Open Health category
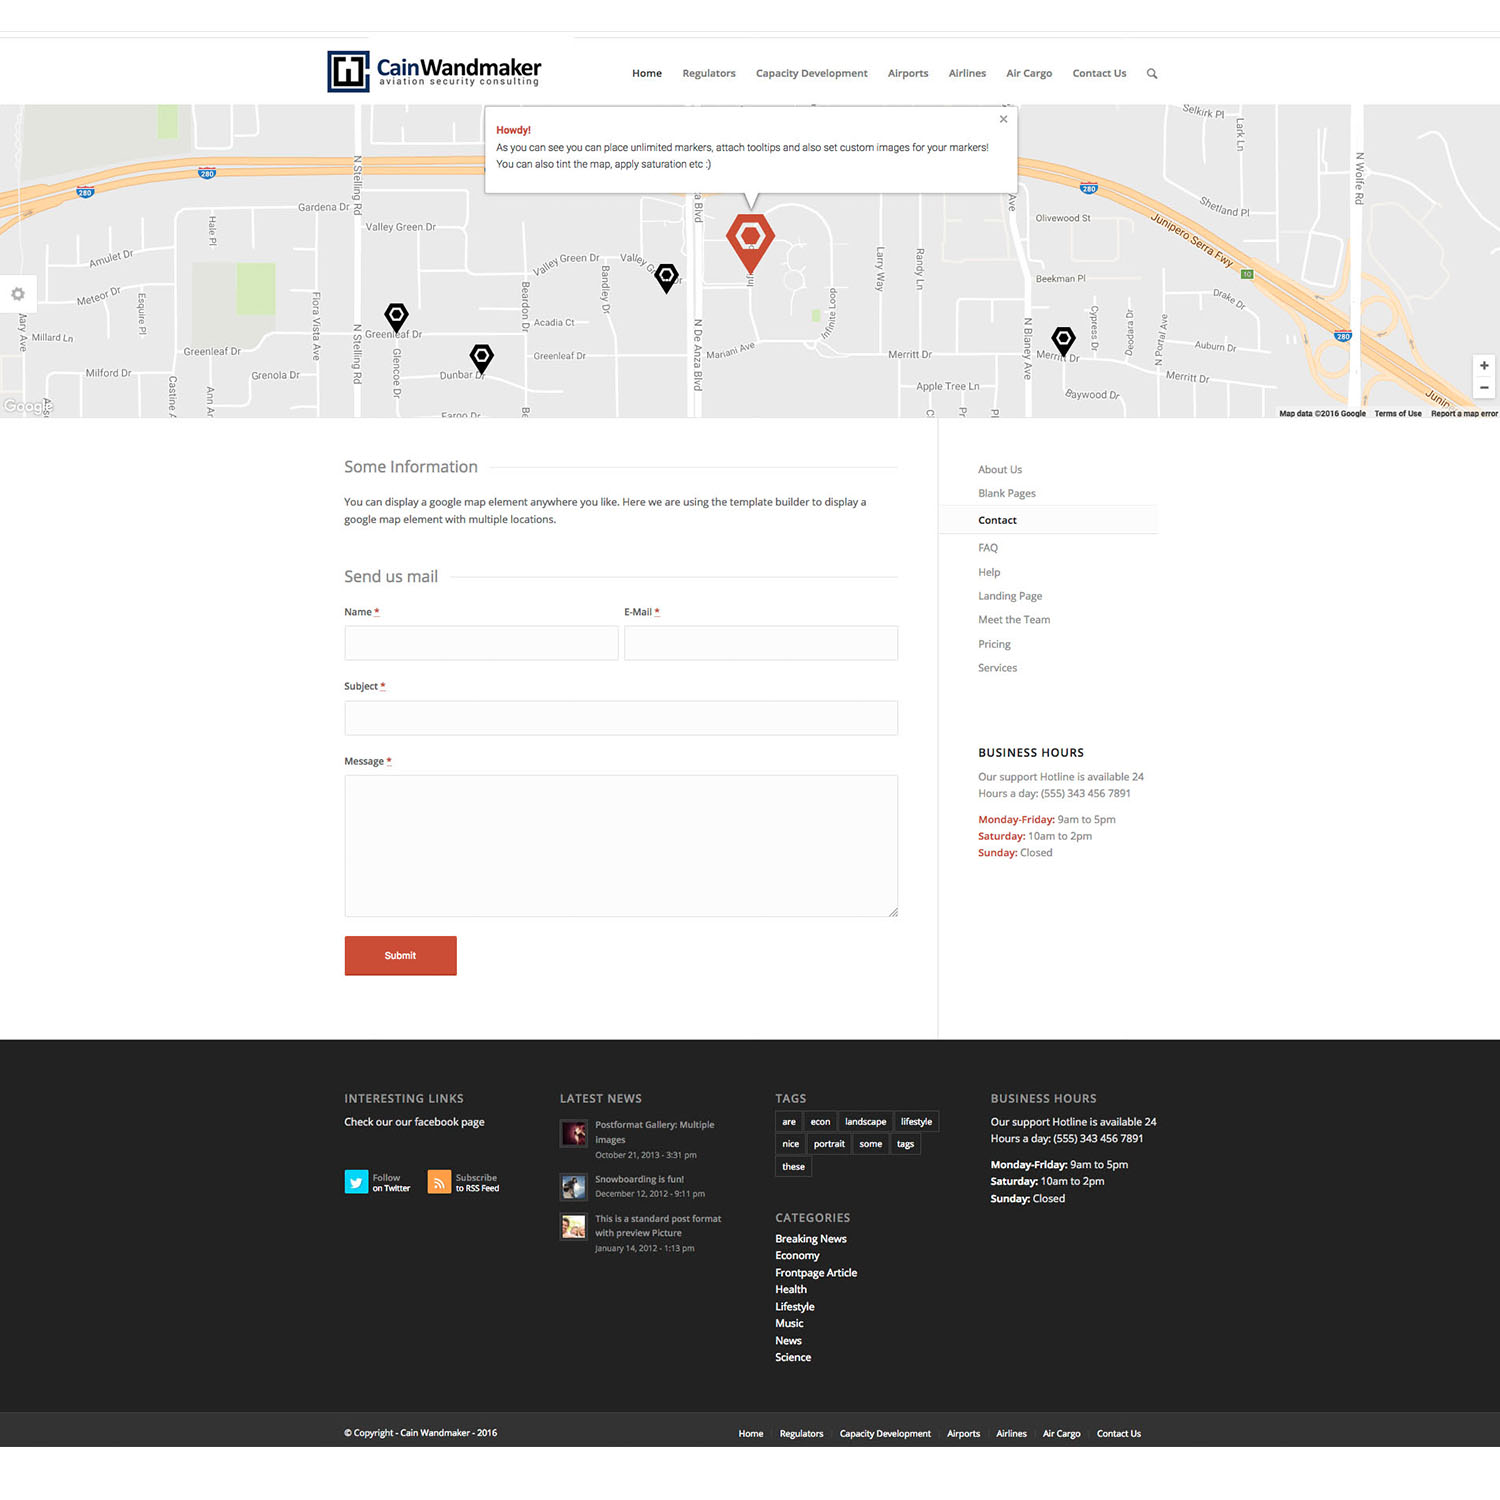This screenshot has width=1500, height=1500. 791,1290
